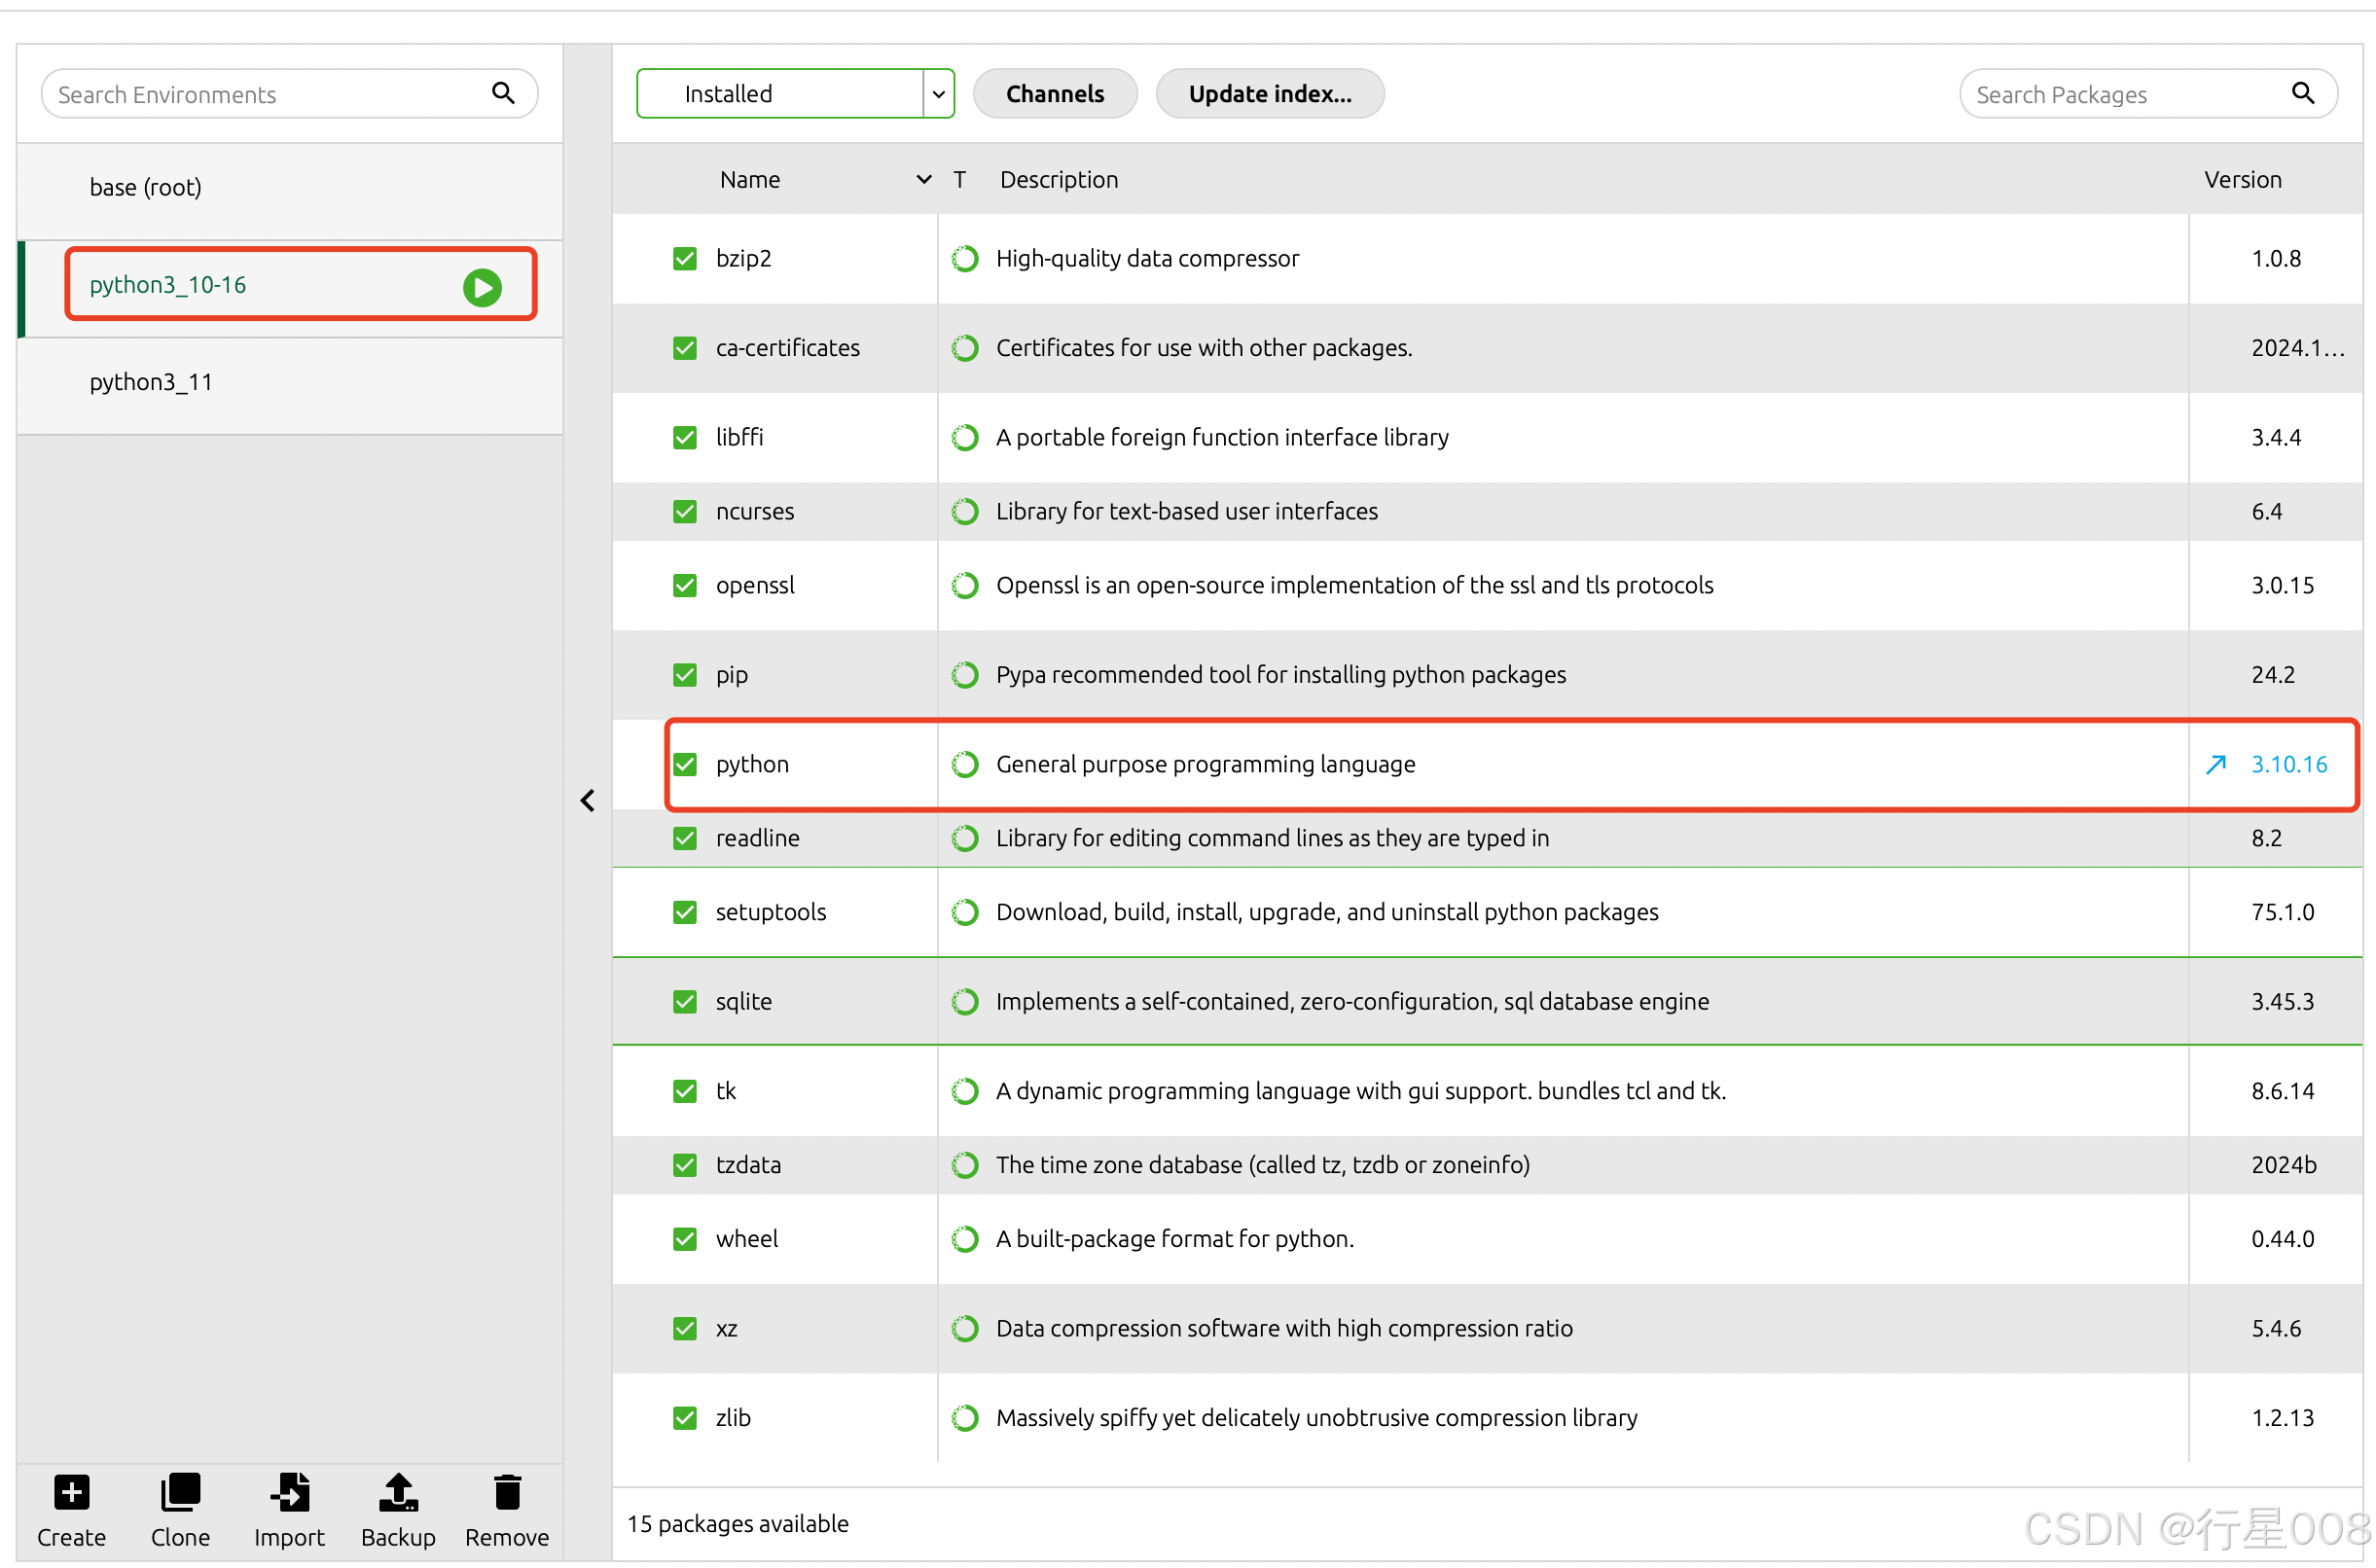The image size is (2376, 1568).
Task: Click the Backup environment icon
Action: tap(398, 1493)
